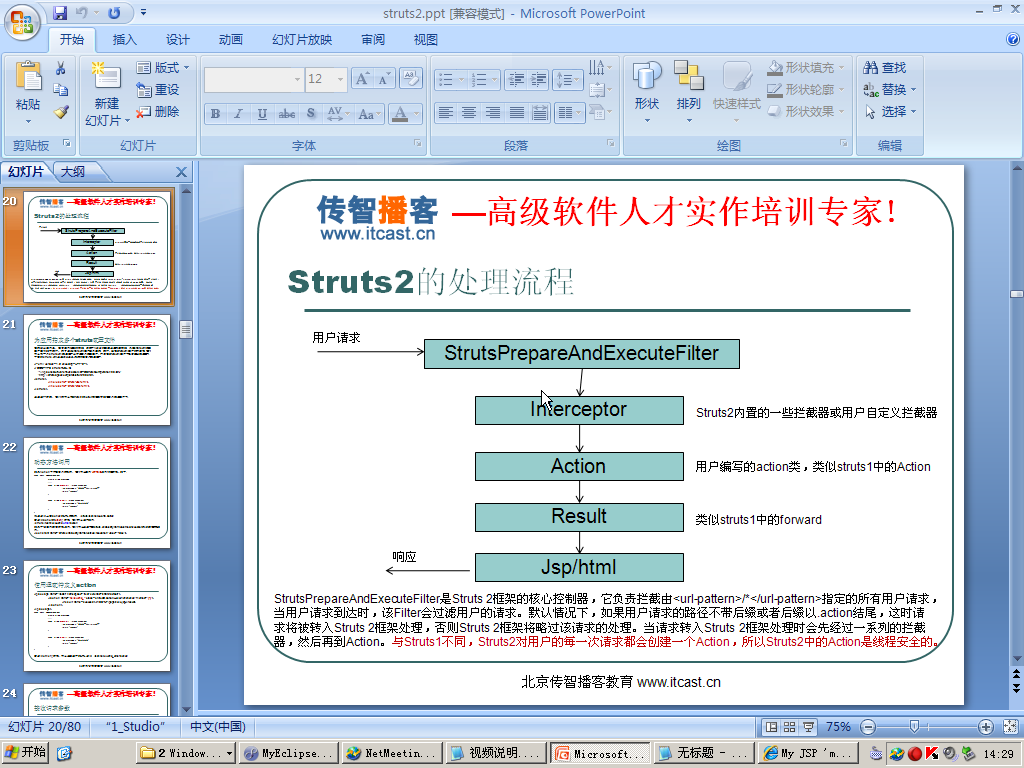Screen dimensions: 1024x768
Task: Toggle align text right
Action: [x=493, y=113]
